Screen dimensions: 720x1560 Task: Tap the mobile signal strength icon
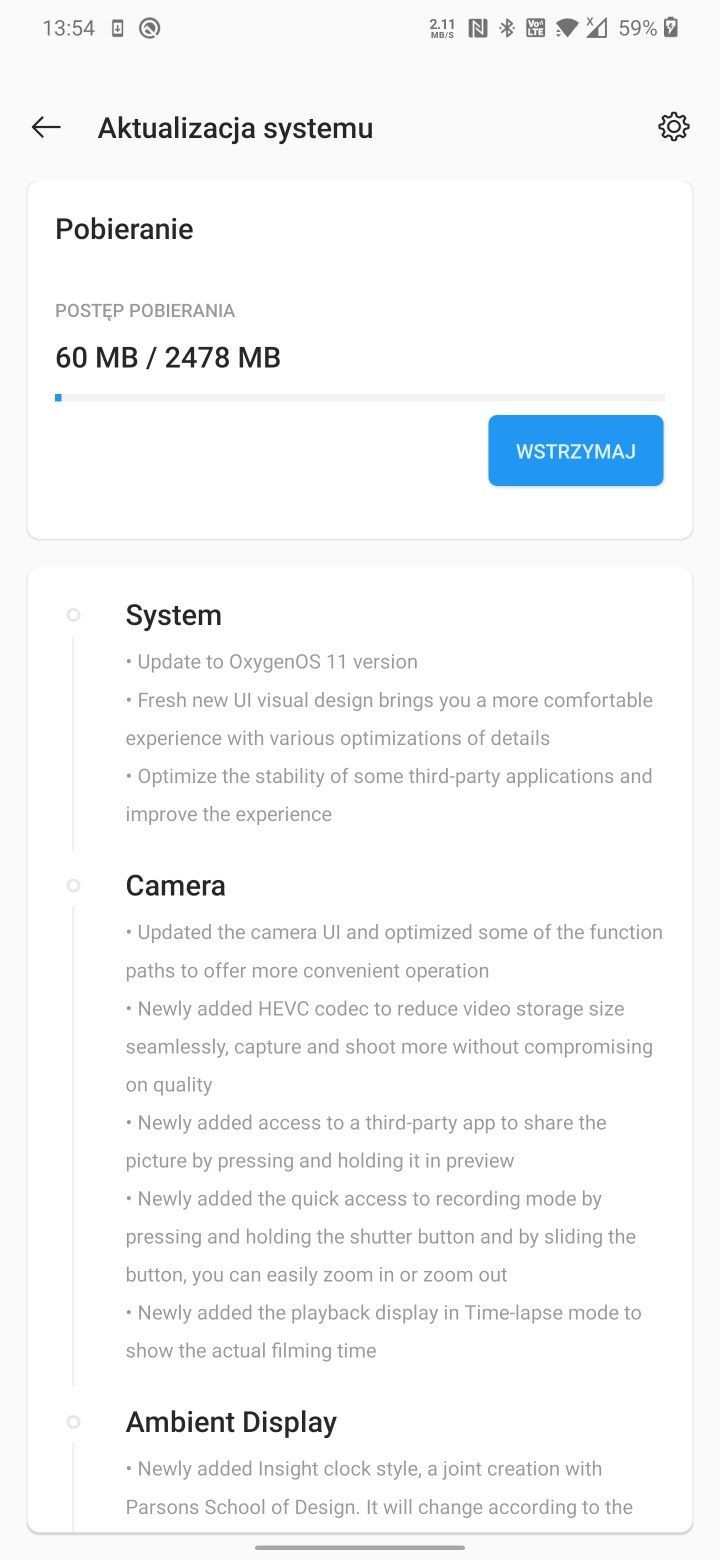tap(596, 28)
